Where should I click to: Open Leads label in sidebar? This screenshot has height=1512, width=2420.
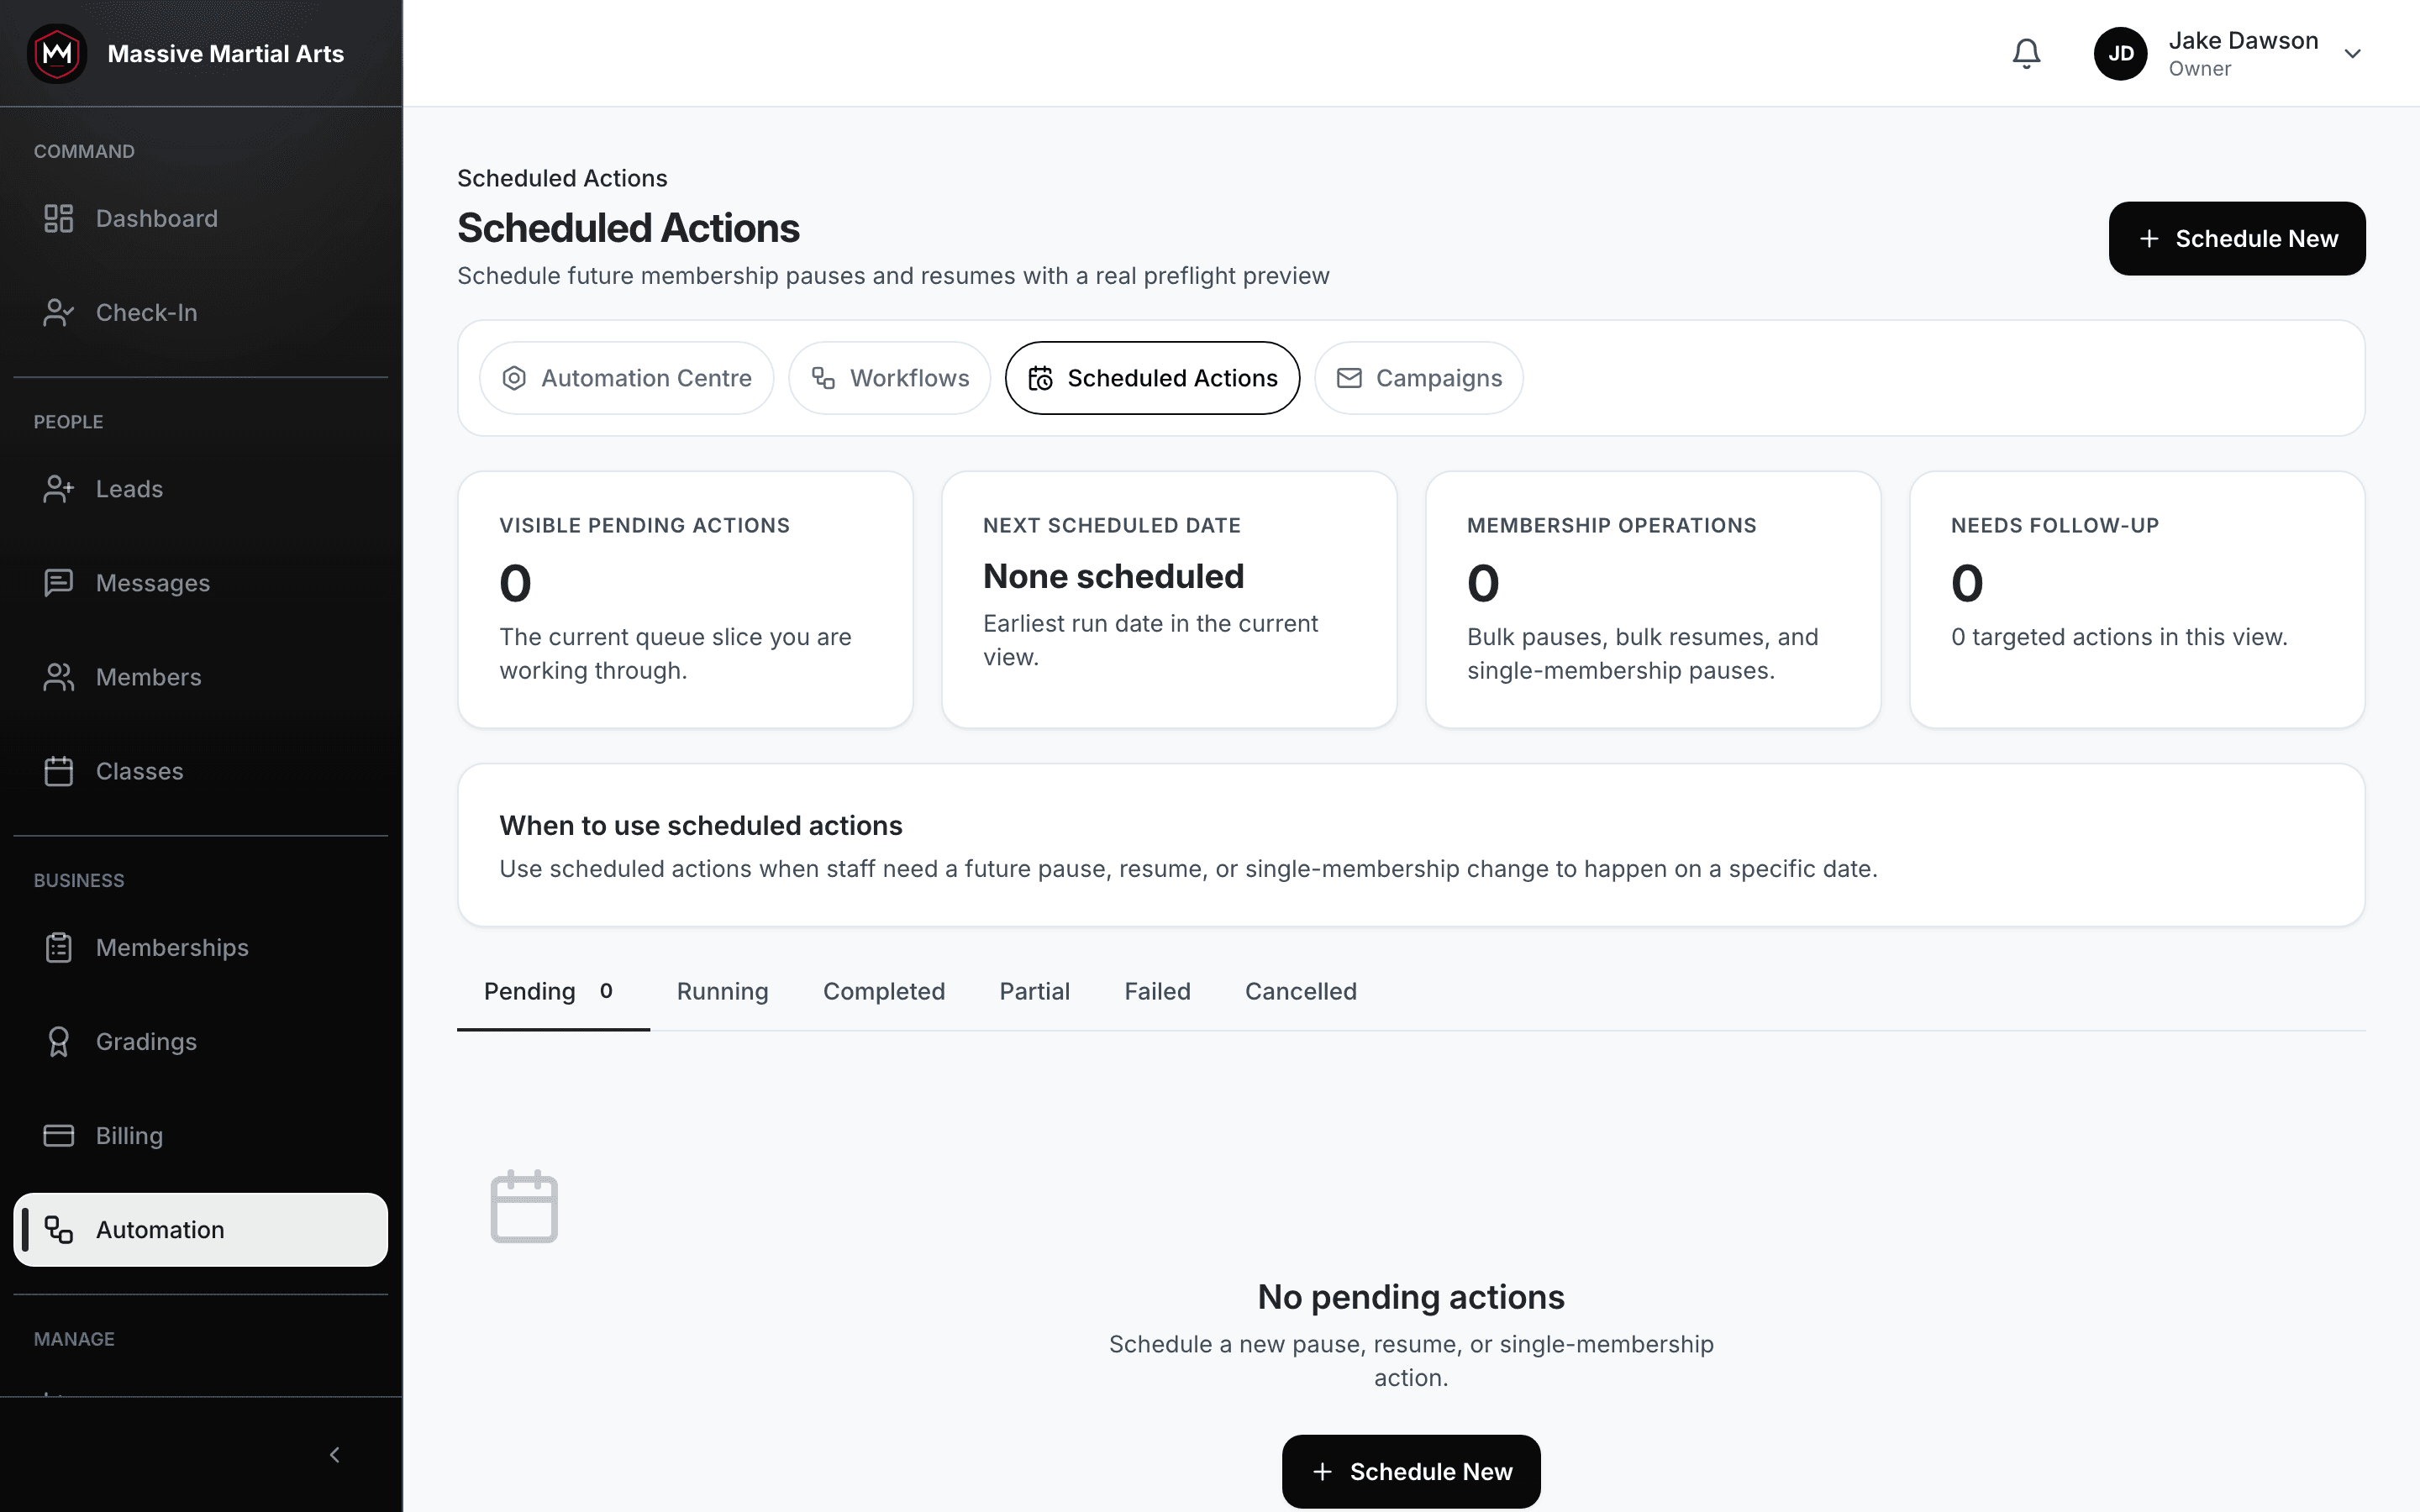point(129,488)
